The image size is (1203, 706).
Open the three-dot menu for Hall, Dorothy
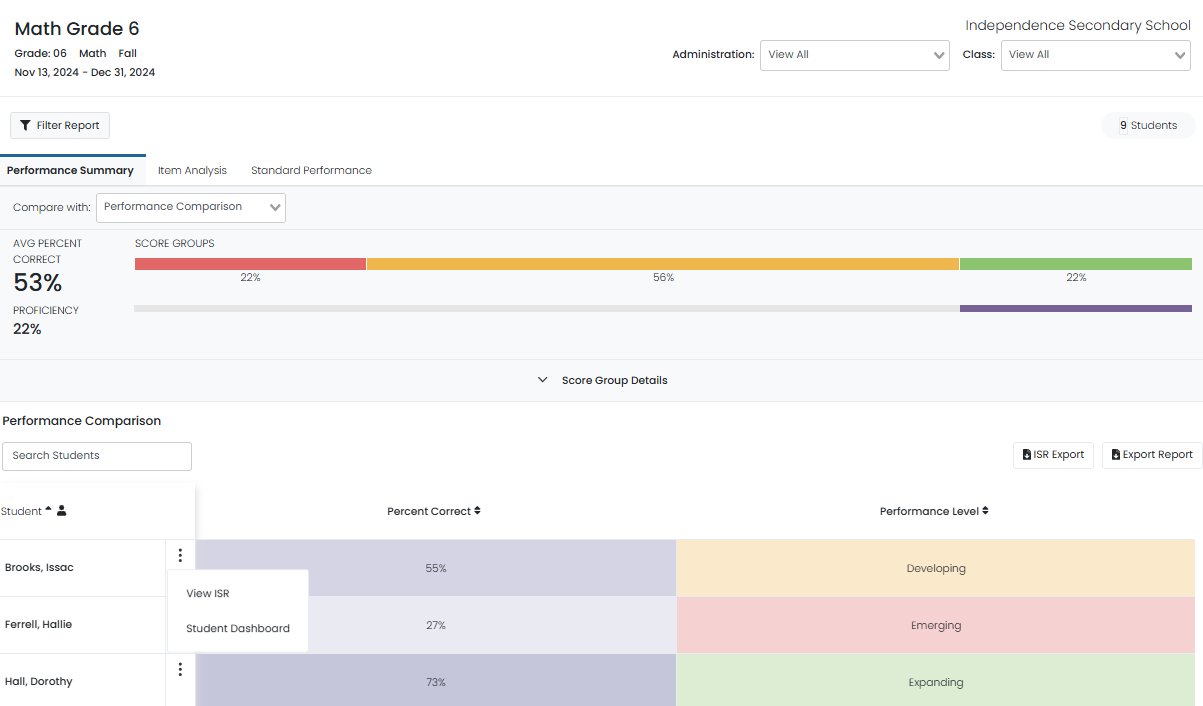tap(180, 668)
